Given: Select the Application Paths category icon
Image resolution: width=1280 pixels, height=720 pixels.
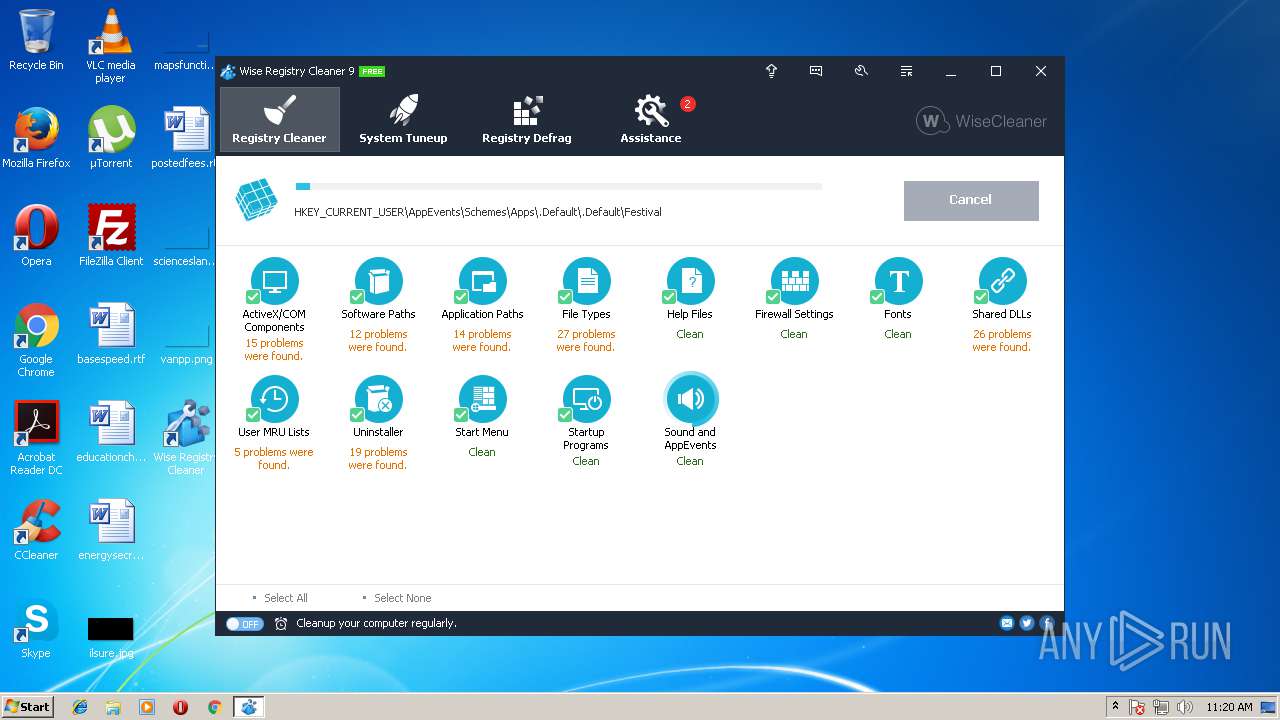Looking at the screenshot, I should pyautogui.click(x=482, y=281).
